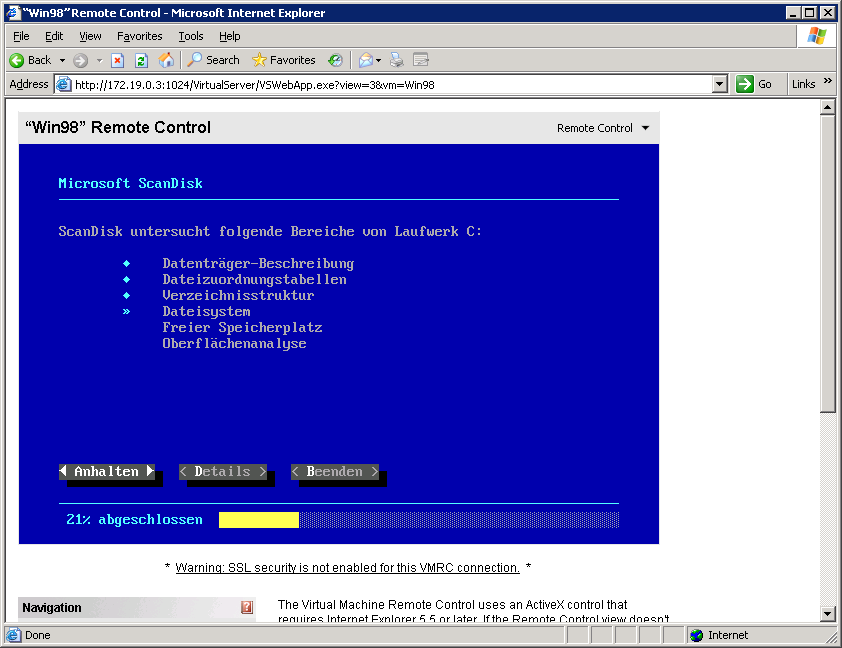Click the Navigation help icon
Screen dimensions: 842x648
[x=246, y=607]
